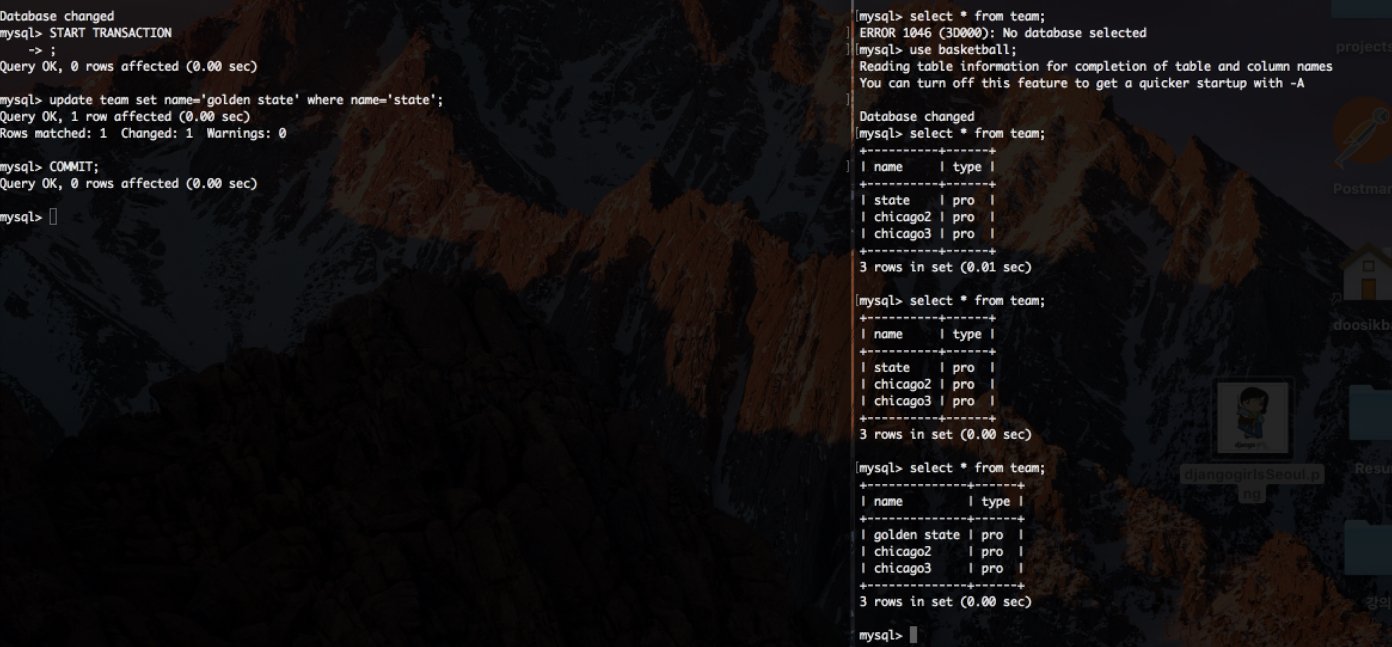Viewport: 1392px width, 647px height.
Task: Click the START TRANSACTION command line
Action: 86,33
